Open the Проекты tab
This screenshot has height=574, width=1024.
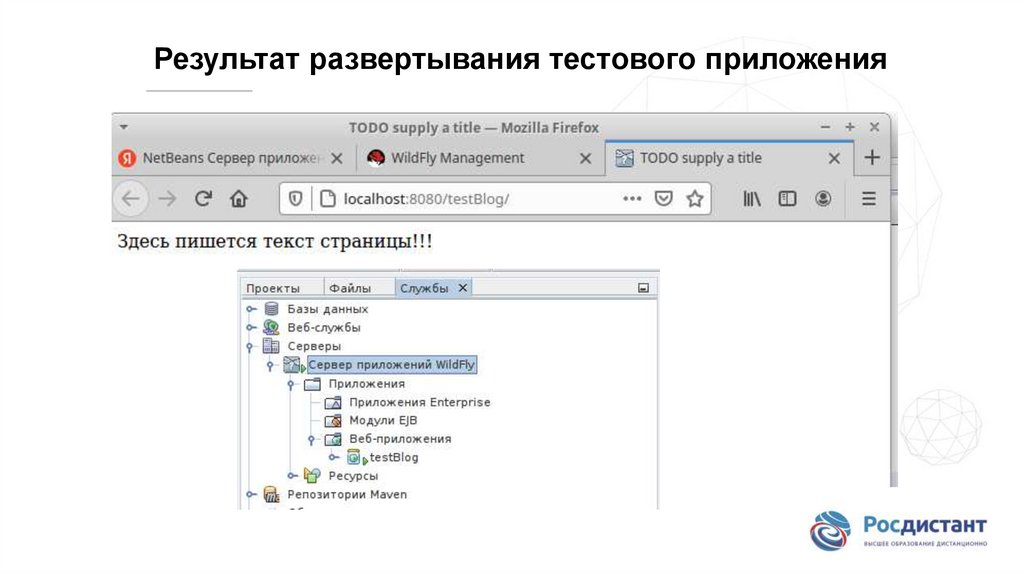pyautogui.click(x=273, y=288)
